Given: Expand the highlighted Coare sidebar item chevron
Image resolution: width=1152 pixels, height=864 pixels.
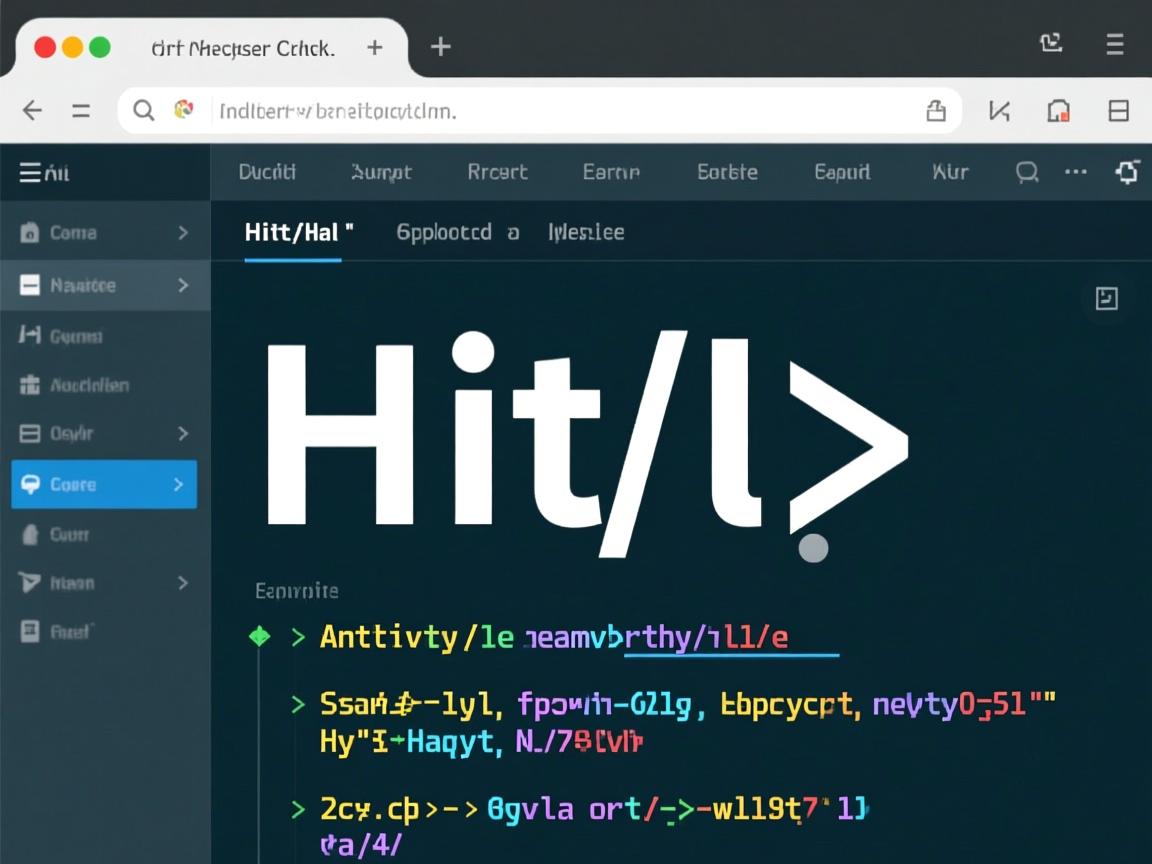Looking at the screenshot, I should point(178,485).
